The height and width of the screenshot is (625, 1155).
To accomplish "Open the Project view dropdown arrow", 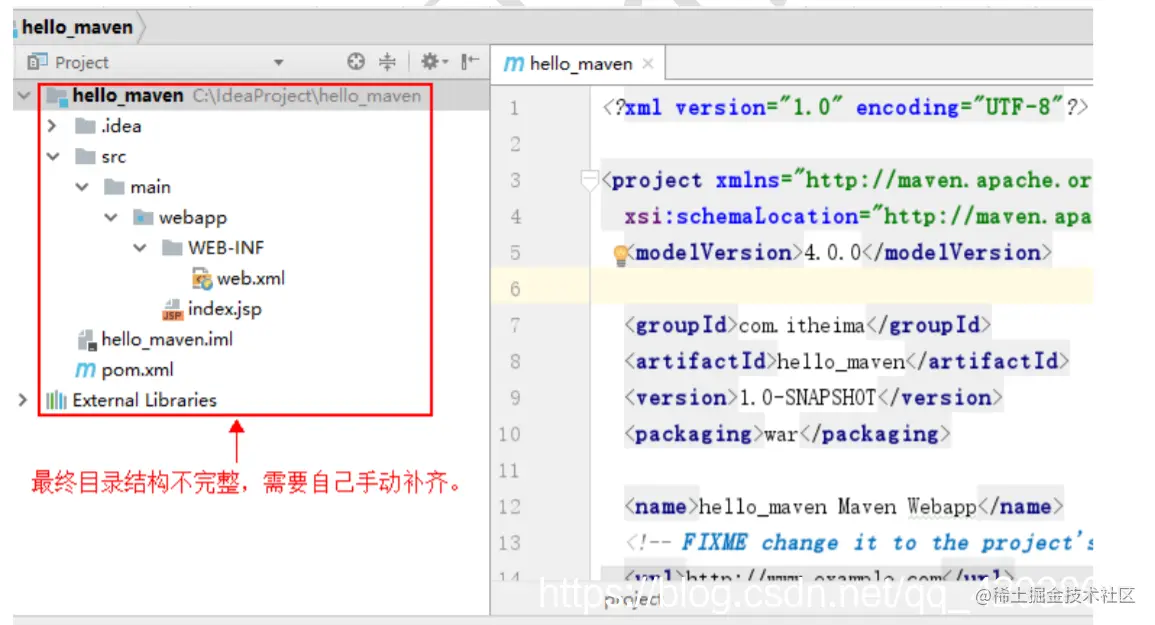I will (x=278, y=63).
